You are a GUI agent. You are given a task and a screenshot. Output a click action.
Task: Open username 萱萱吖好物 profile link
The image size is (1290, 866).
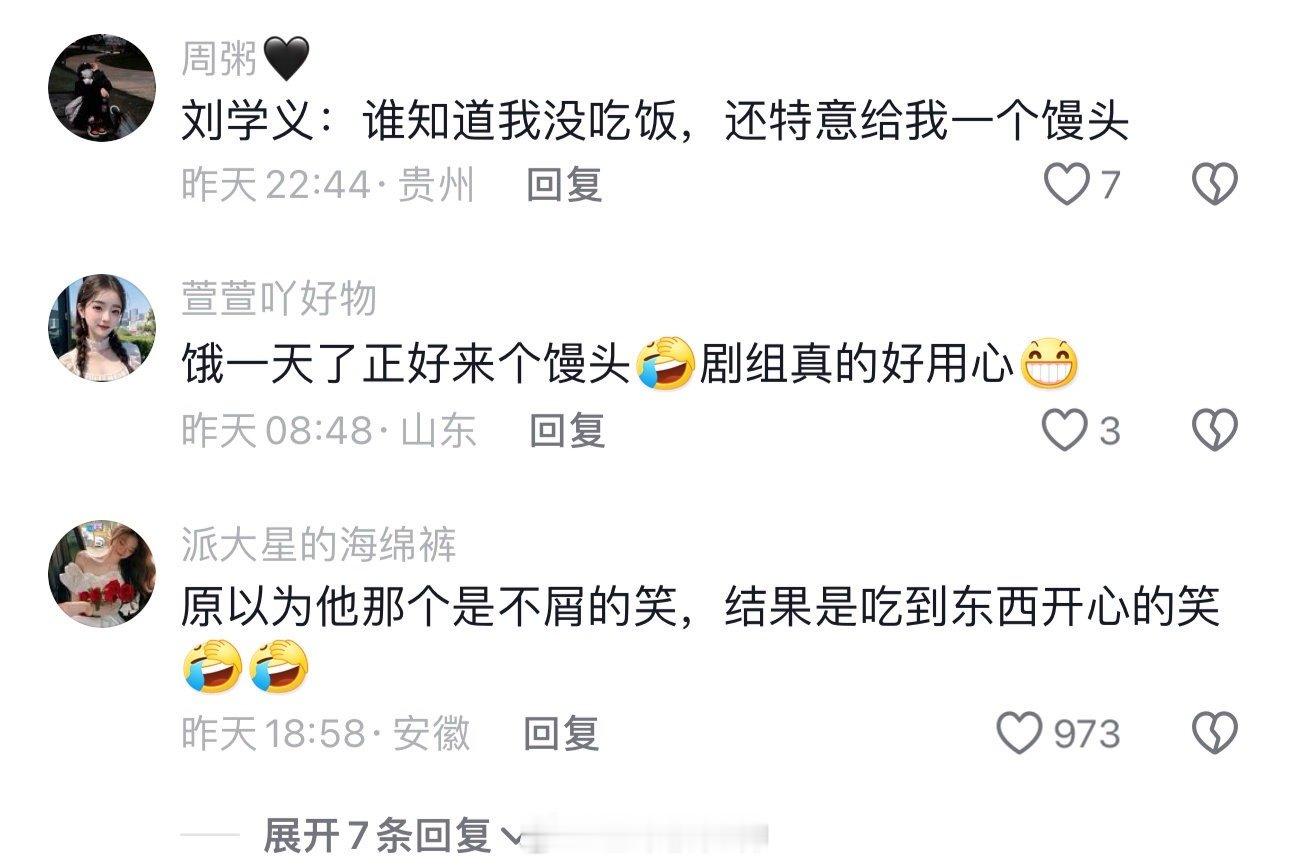[x=279, y=299]
